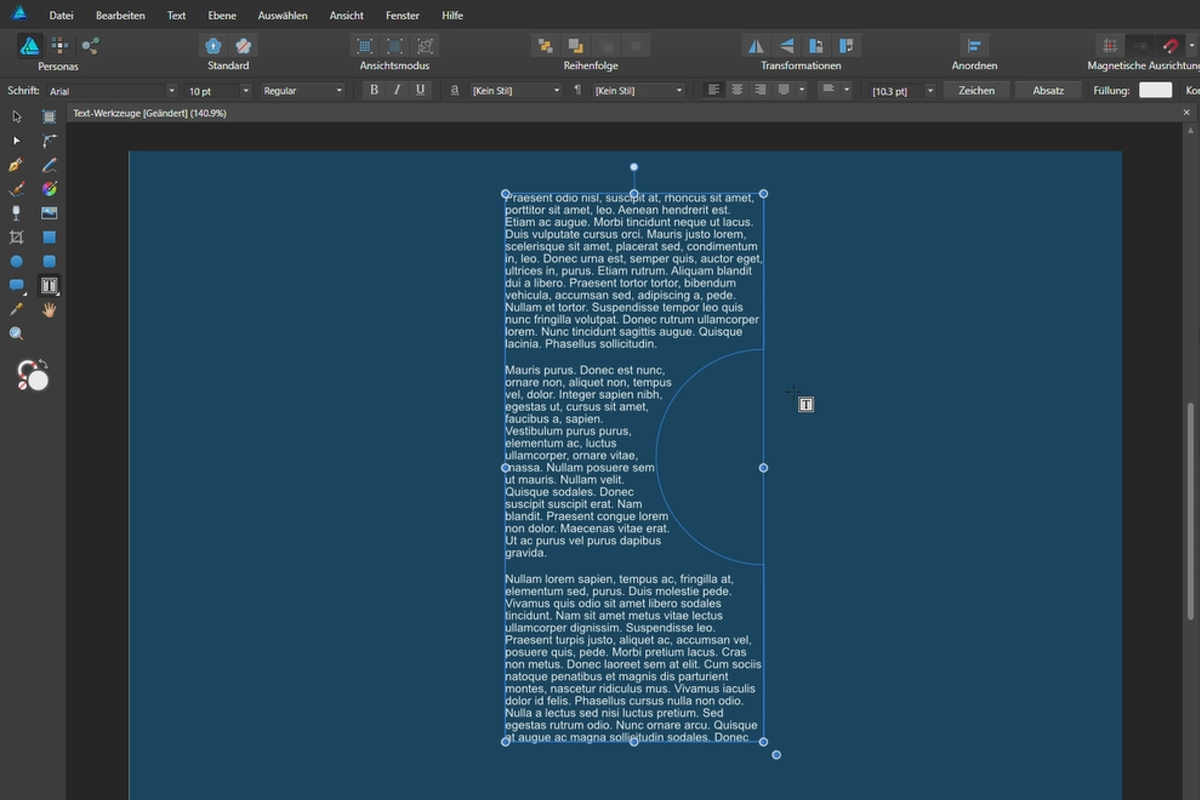Open the Datei menu
The image size is (1200, 800).
coord(61,16)
